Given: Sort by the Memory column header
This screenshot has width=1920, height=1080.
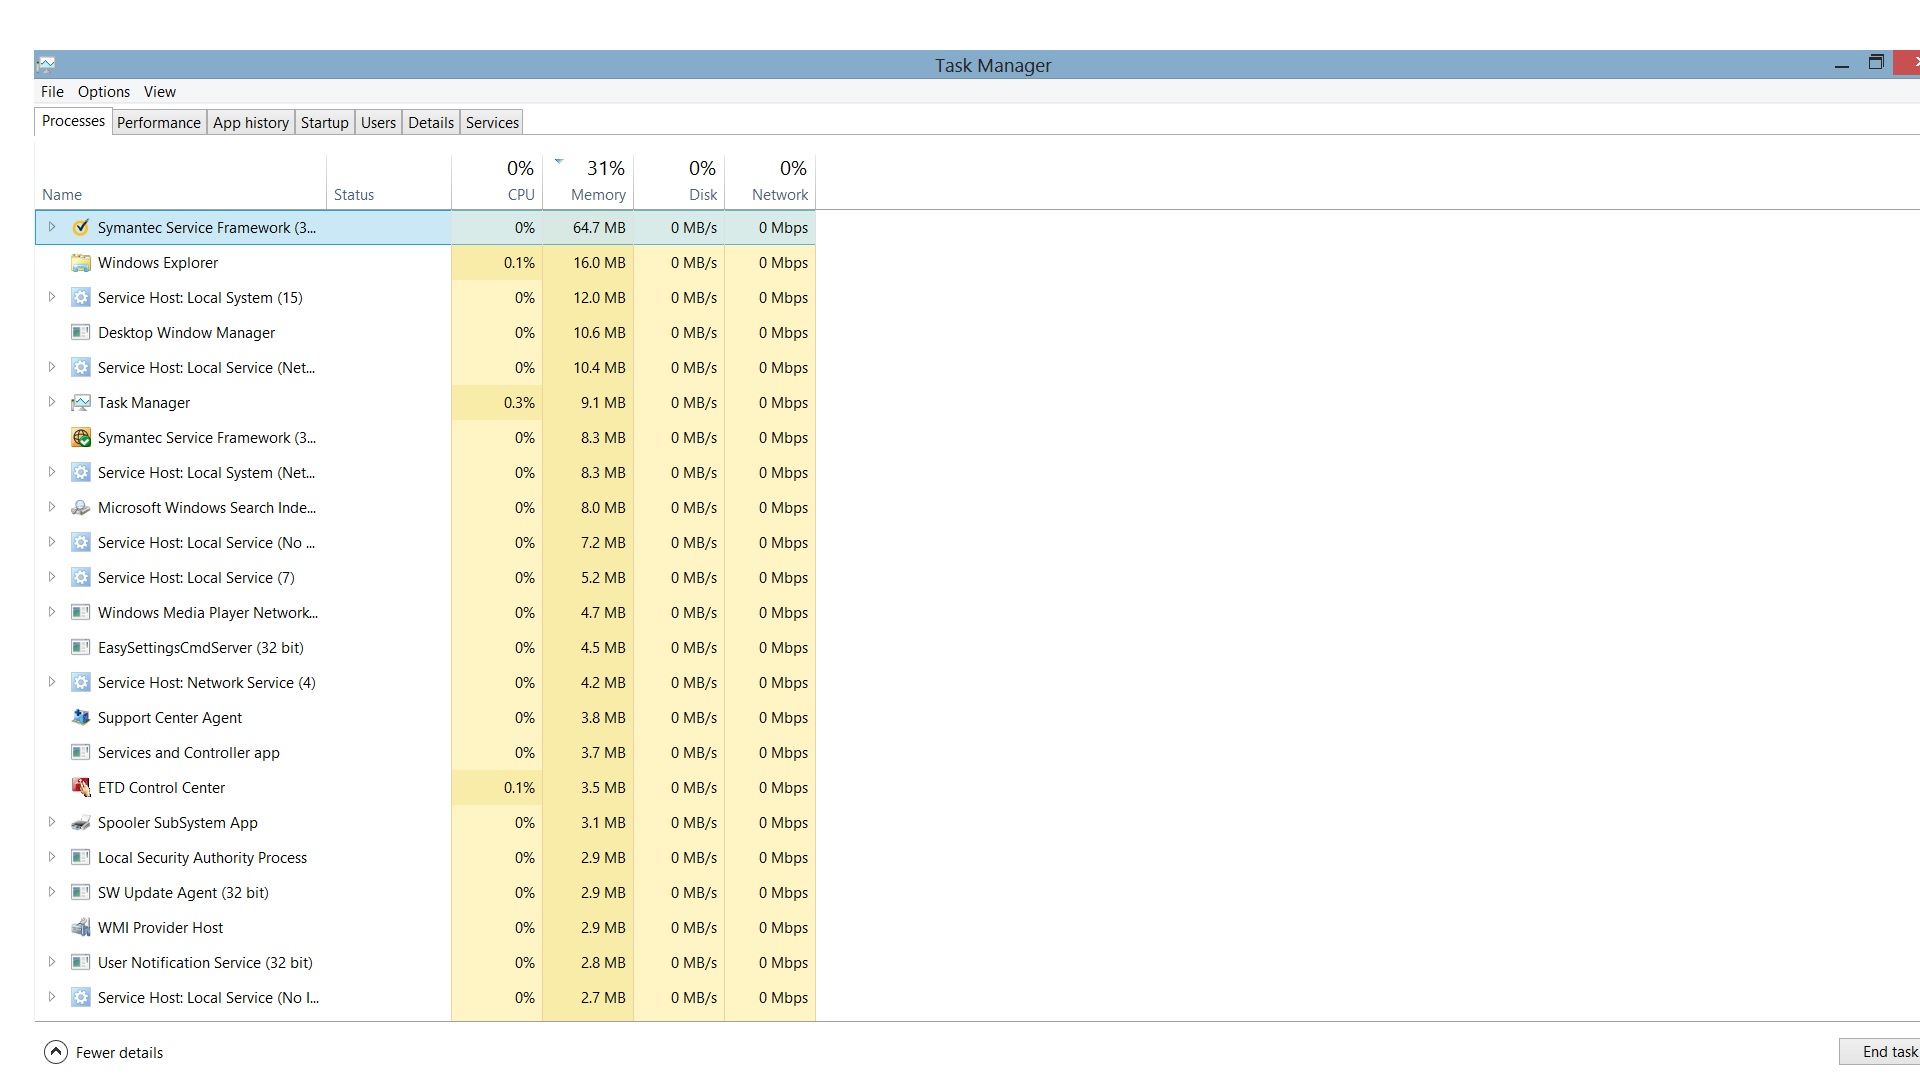Looking at the screenshot, I should 588,183.
